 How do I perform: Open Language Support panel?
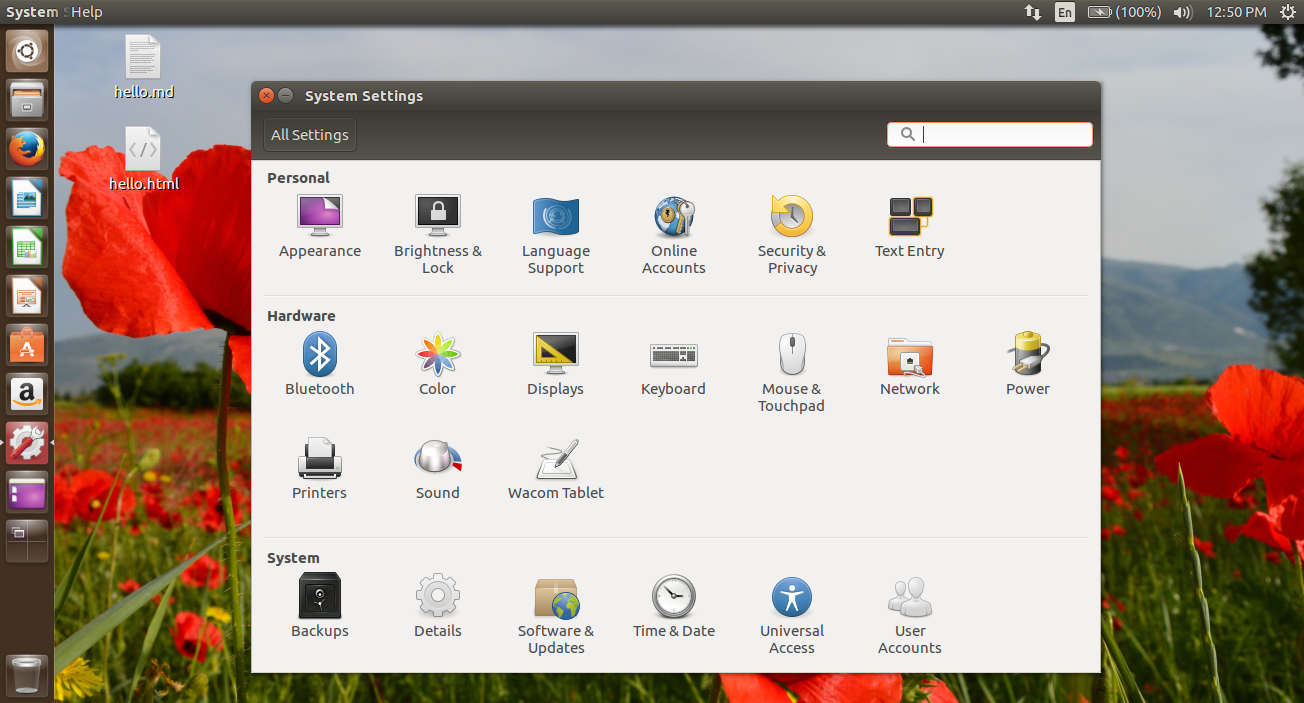pyautogui.click(x=556, y=235)
